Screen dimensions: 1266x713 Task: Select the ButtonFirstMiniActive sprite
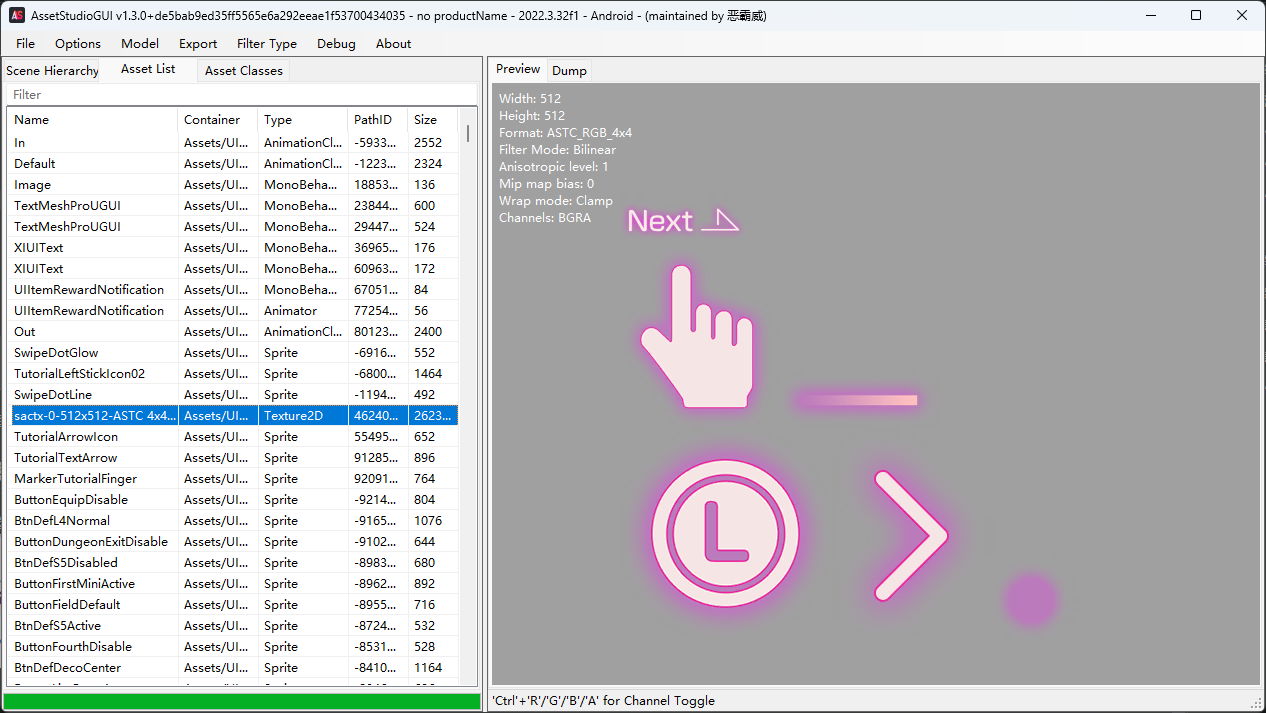tap(235, 584)
